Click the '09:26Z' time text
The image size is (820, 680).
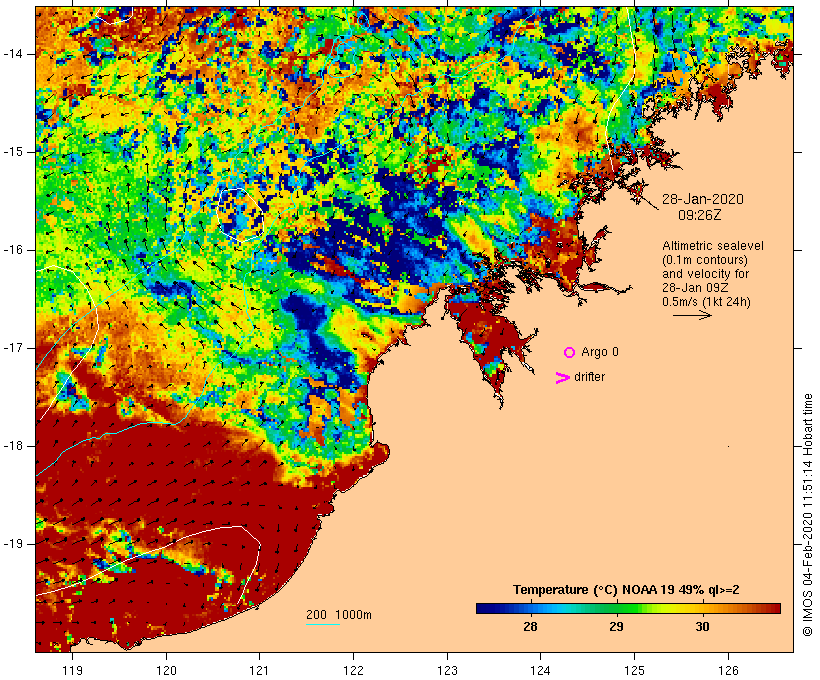[x=700, y=215]
